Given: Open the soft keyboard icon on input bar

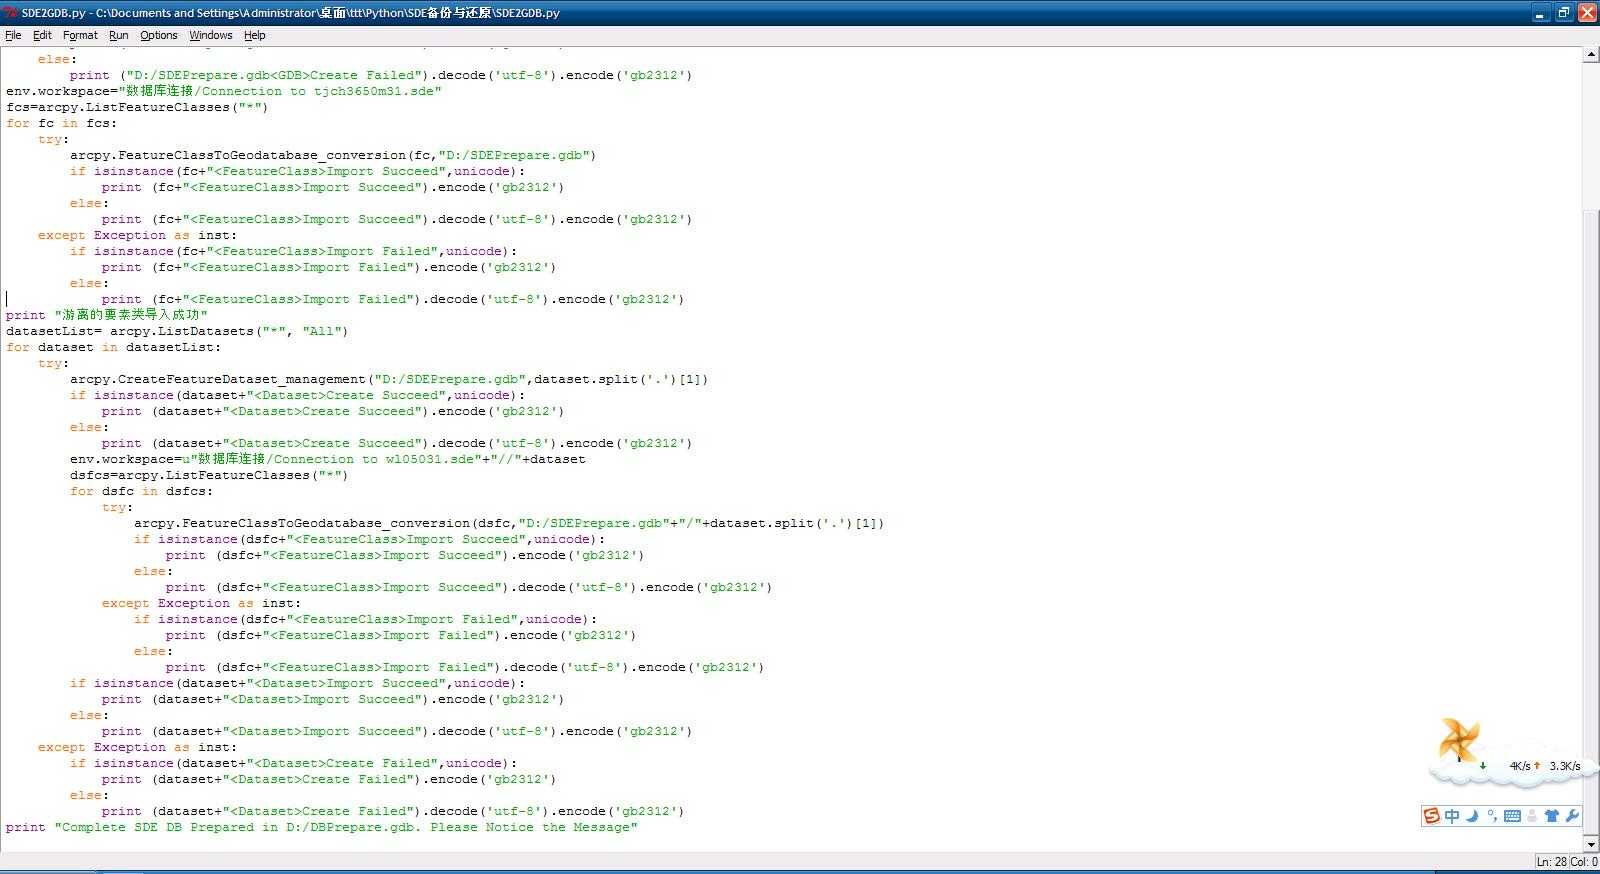Looking at the screenshot, I should click(1512, 816).
